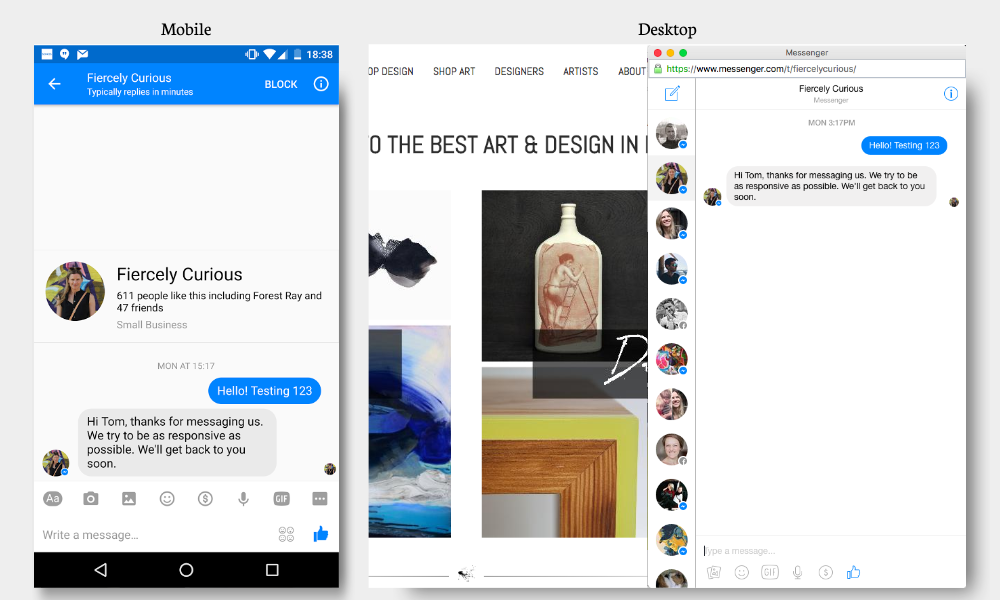
Task: Open the conversation info icon in desktop Messenger
Action: [x=951, y=94]
